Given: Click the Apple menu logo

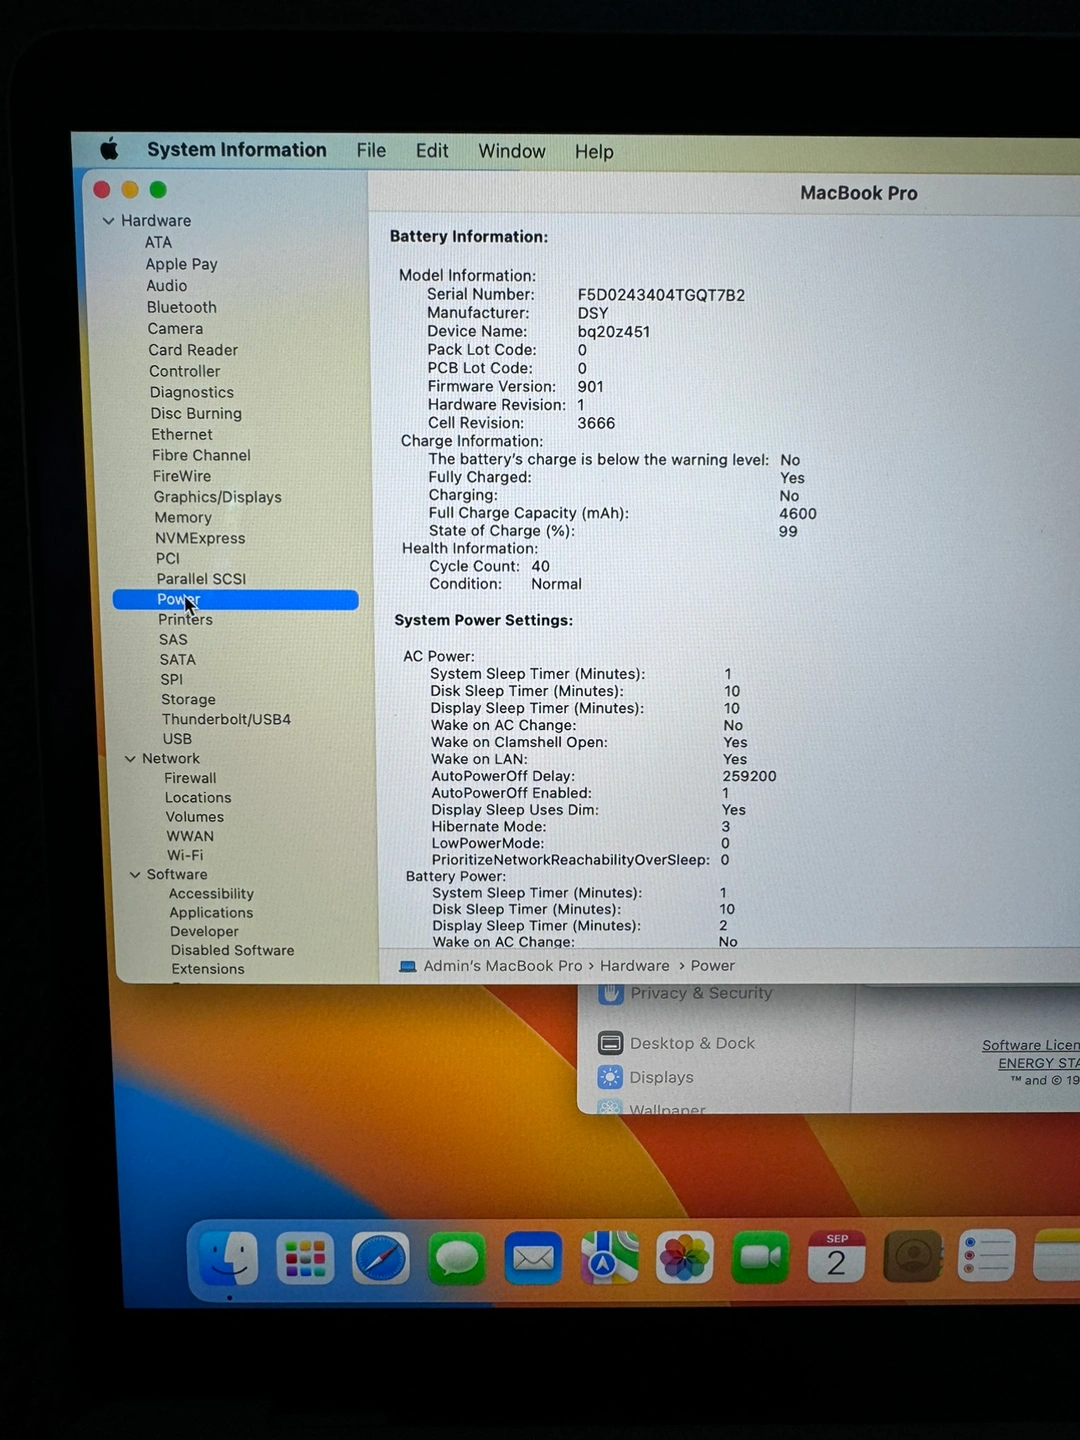Looking at the screenshot, I should coord(109,150).
